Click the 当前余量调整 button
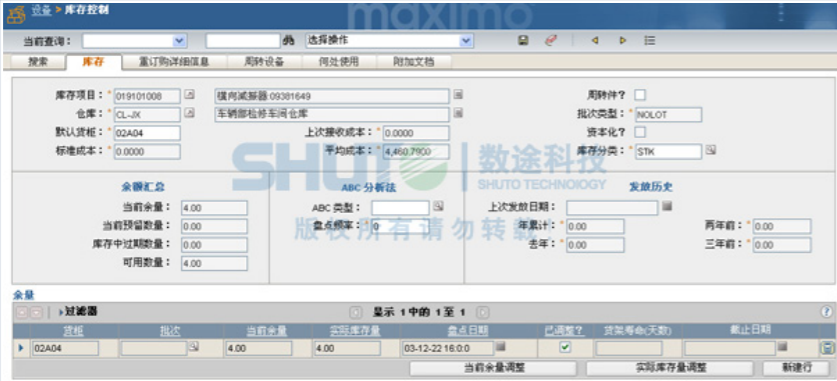Screen dimensions: 837x381 pos(493,368)
